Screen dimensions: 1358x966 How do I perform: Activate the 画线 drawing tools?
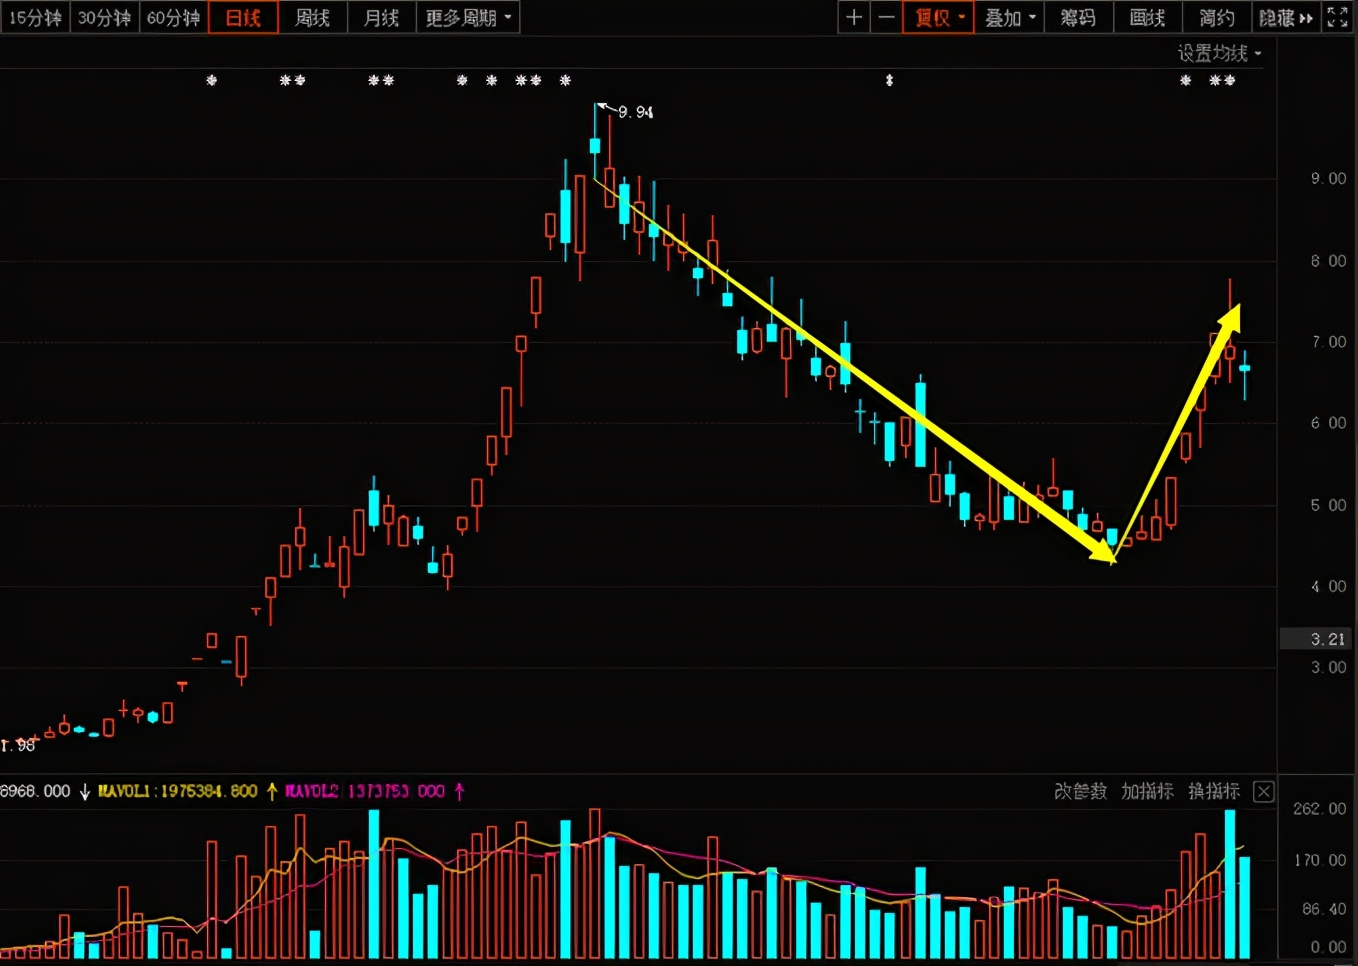[x=1147, y=18]
